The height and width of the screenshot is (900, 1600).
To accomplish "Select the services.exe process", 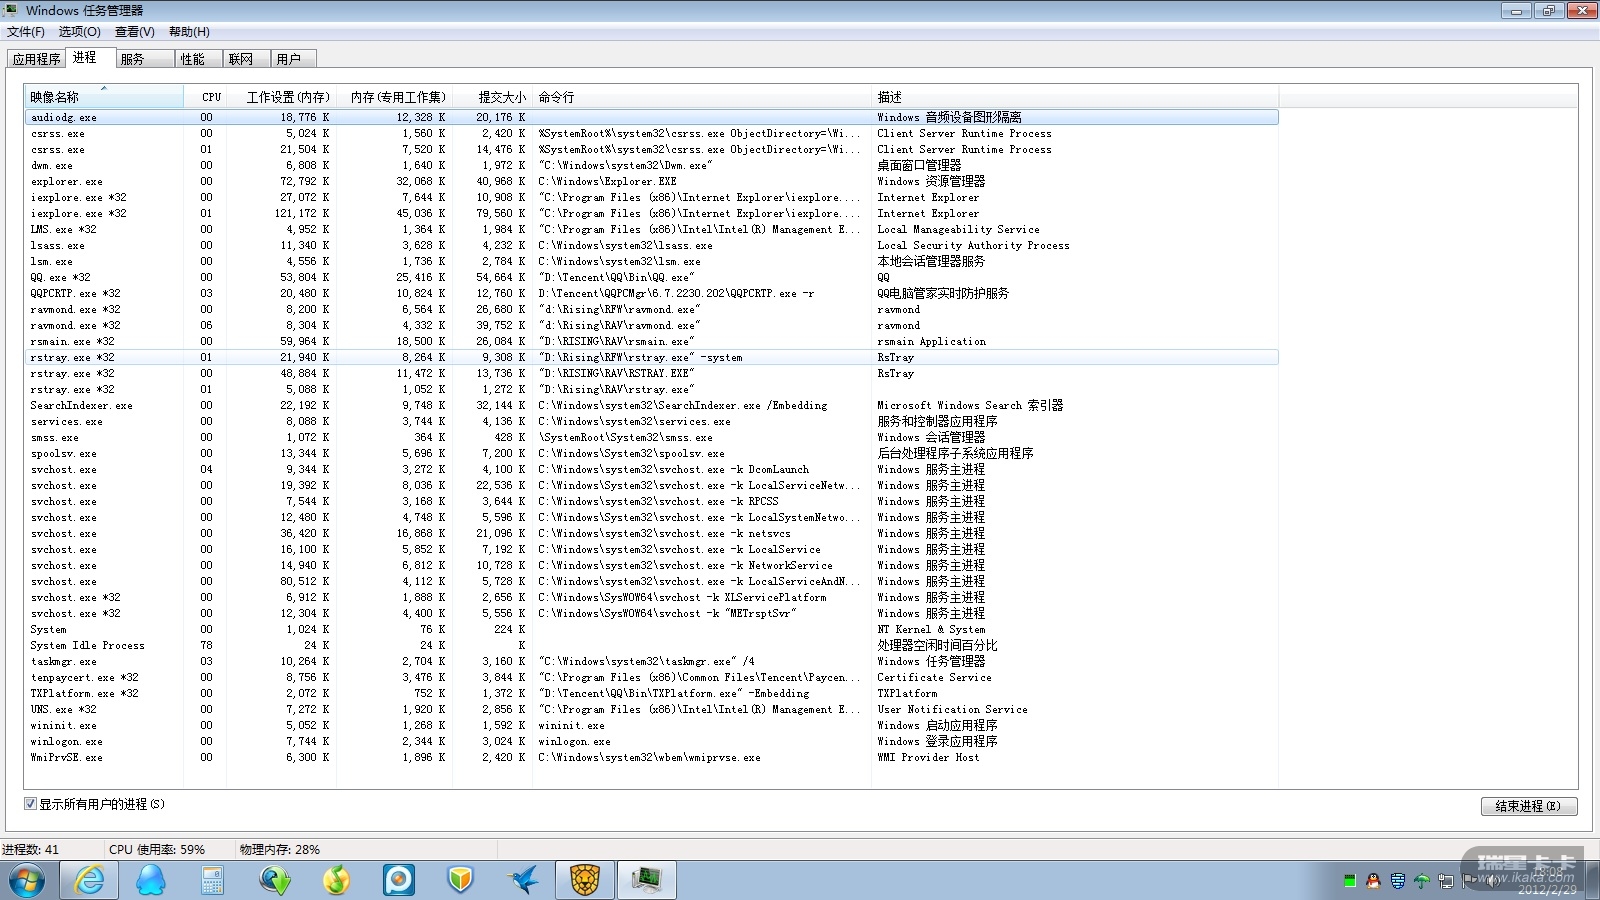I will click(x=651, y=421).
